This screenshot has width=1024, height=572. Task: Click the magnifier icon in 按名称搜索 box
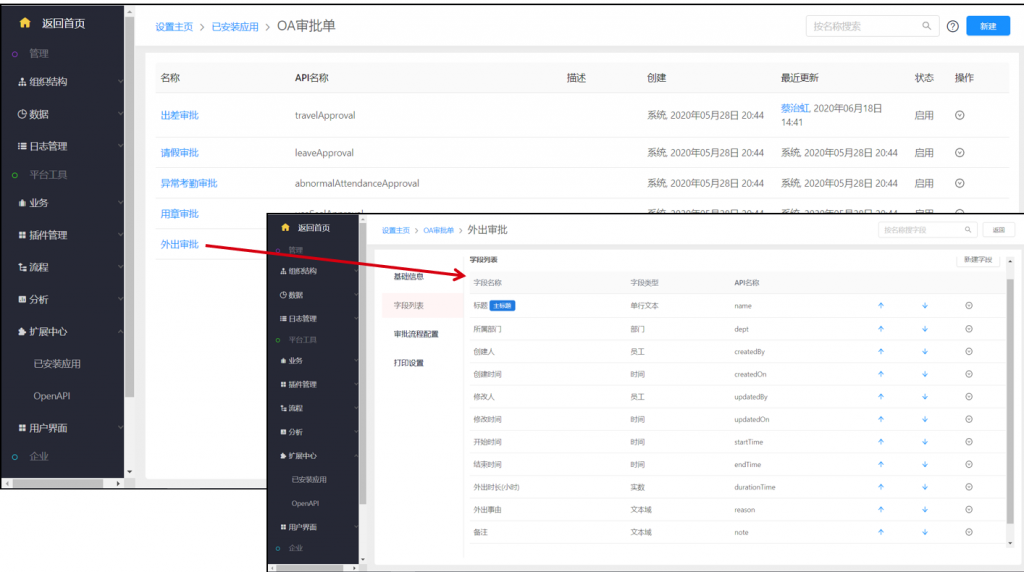click(927, 26)
